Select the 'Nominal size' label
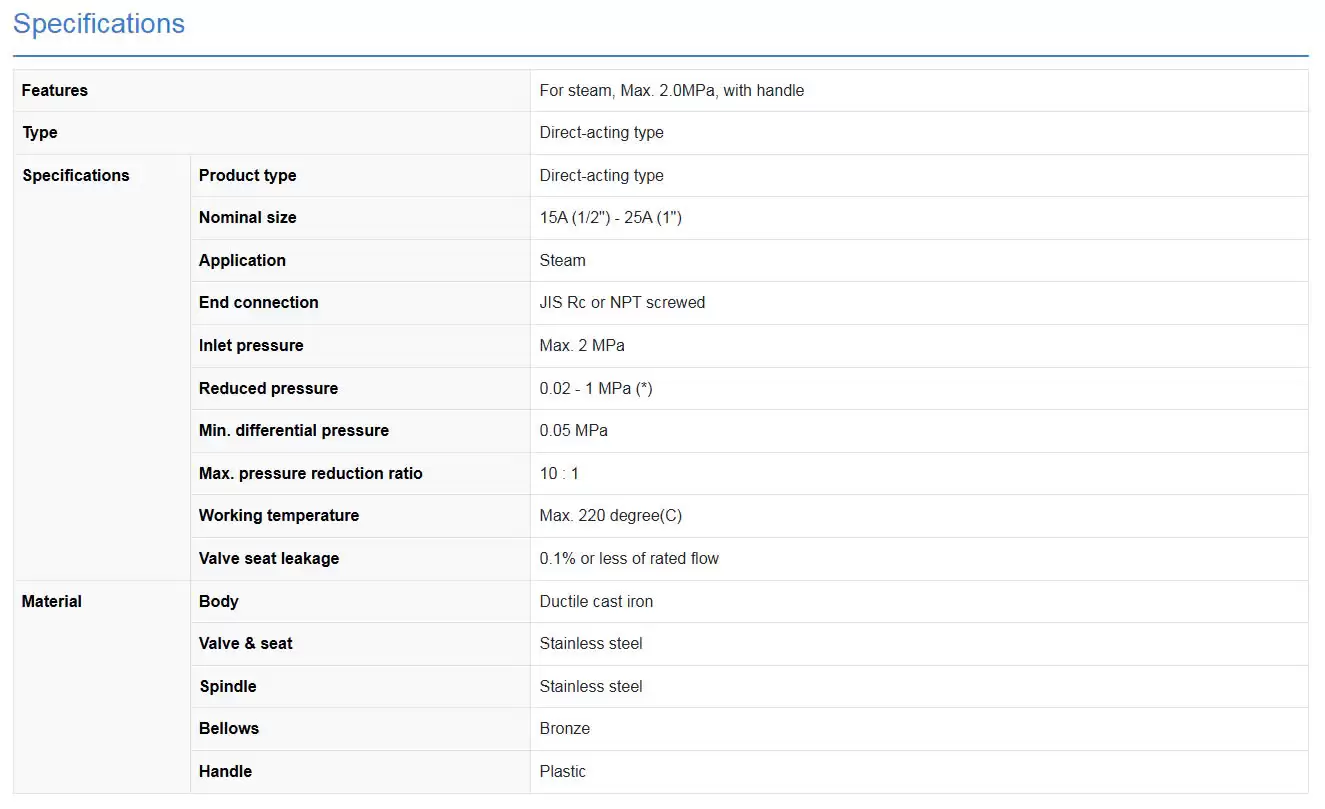 pos(248,217)
